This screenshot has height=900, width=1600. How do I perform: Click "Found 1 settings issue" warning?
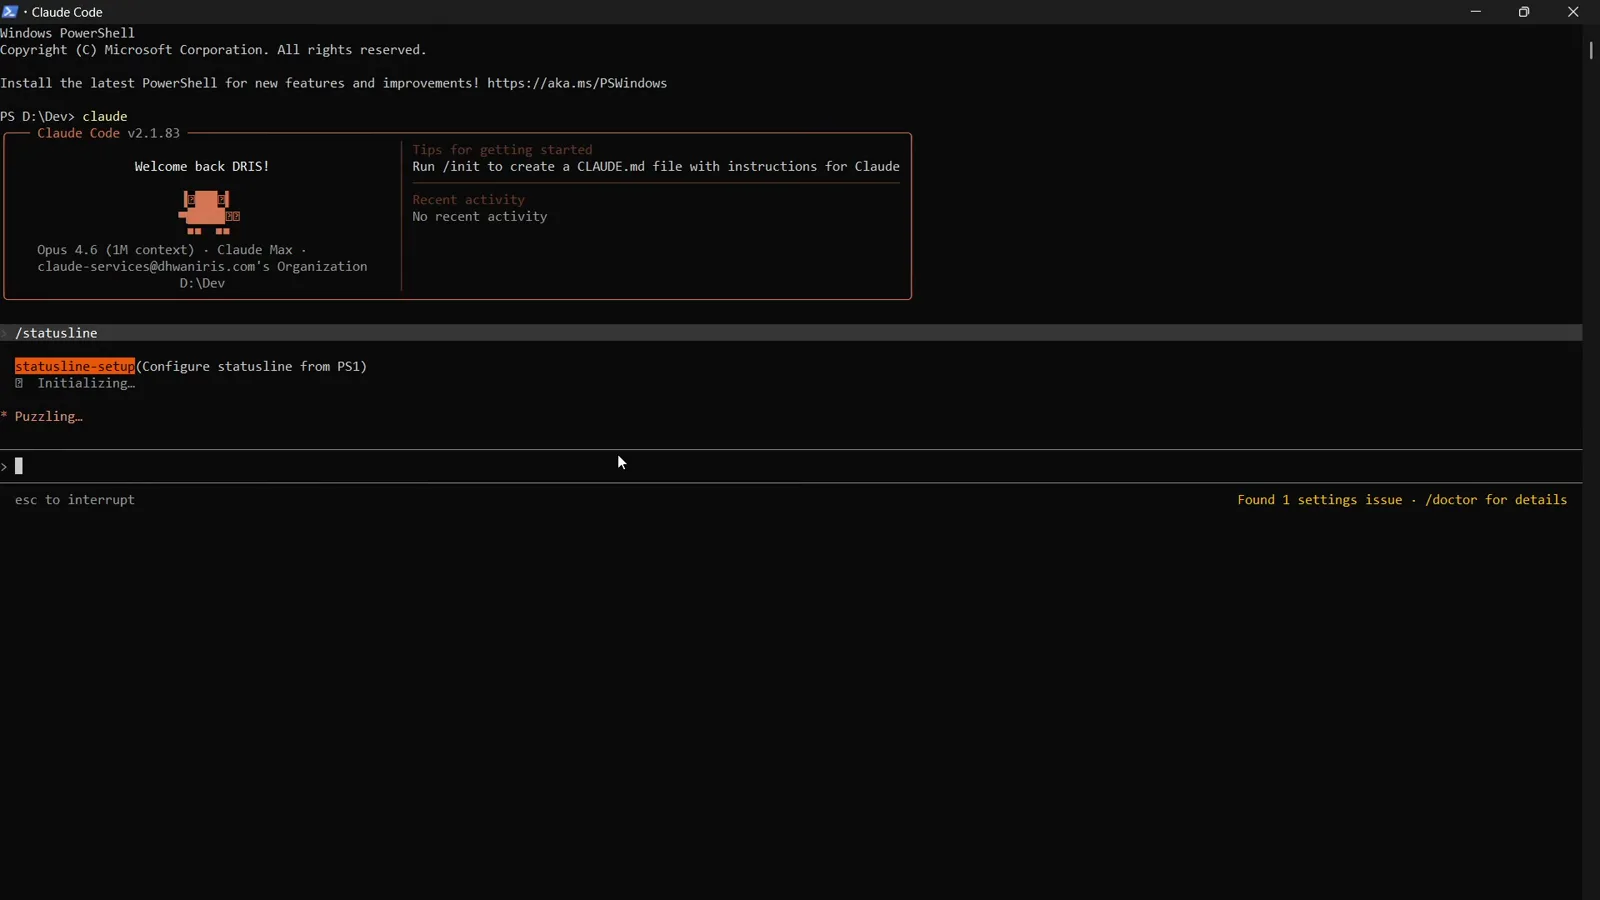(x=1320, y=500)
